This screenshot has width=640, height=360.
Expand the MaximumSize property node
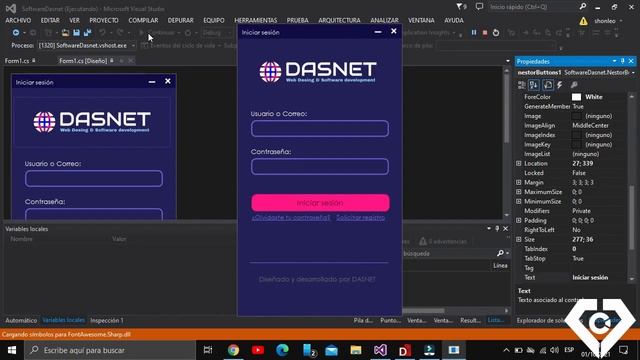pos(519,192)
